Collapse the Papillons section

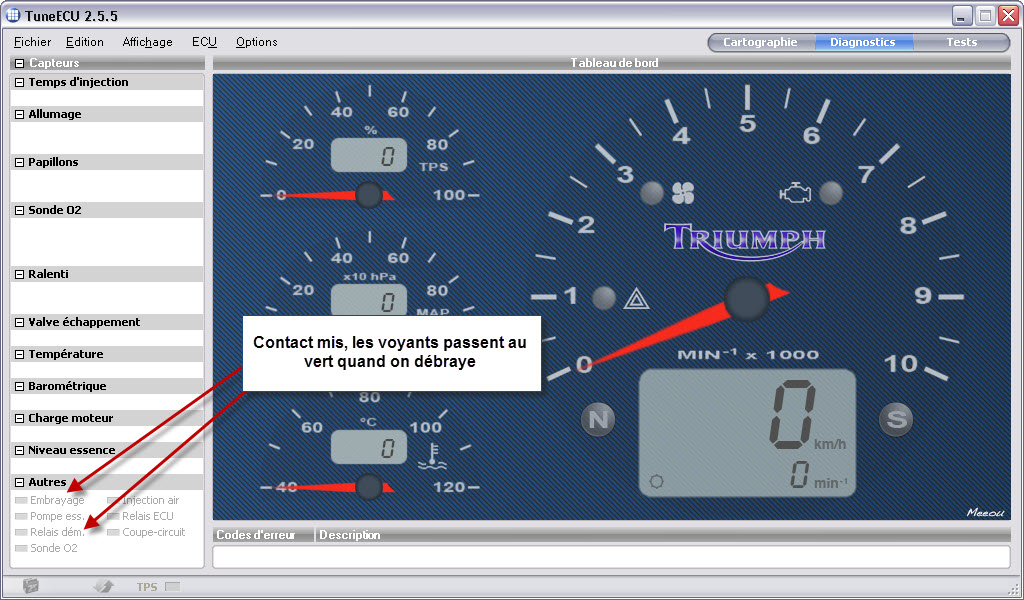[x=20, y=163]
